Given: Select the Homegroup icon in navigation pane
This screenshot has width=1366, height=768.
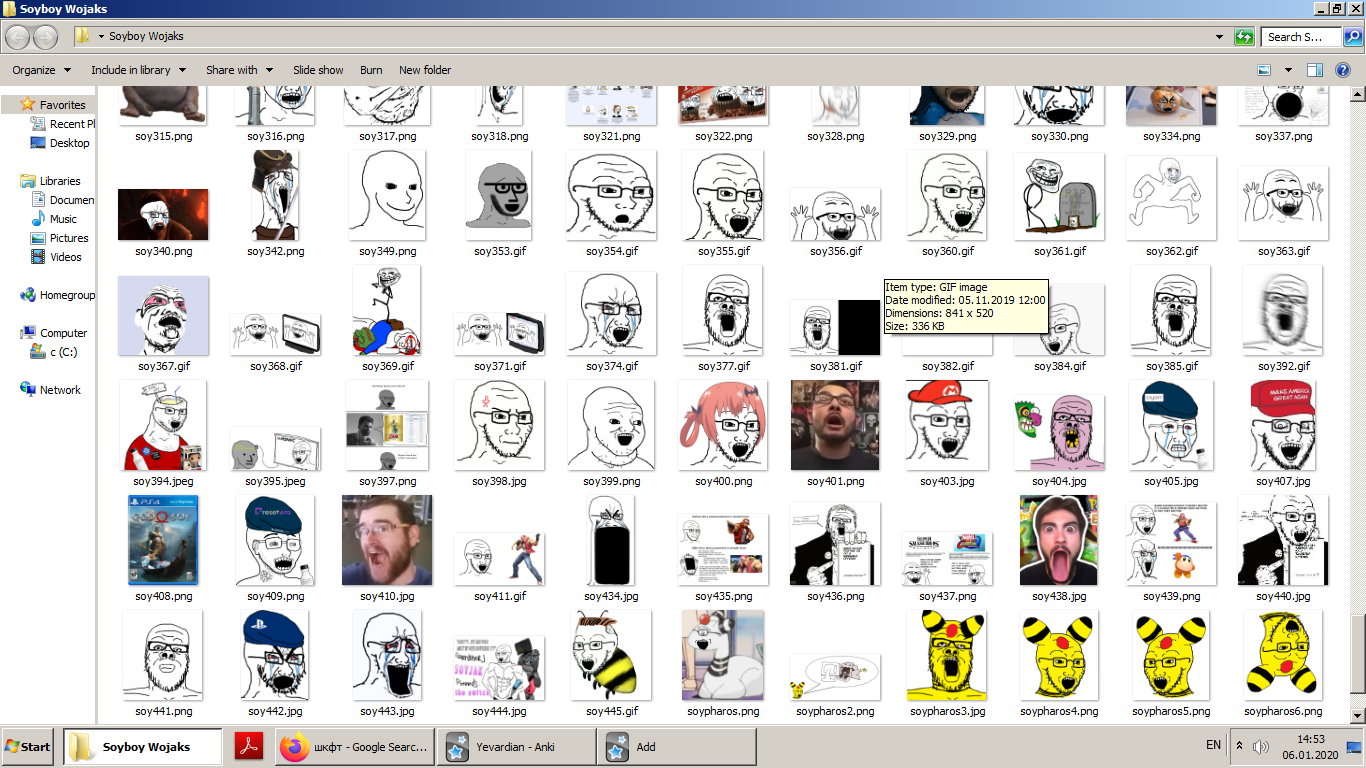Looking at the screenshot, I should (x=28, y=295).
